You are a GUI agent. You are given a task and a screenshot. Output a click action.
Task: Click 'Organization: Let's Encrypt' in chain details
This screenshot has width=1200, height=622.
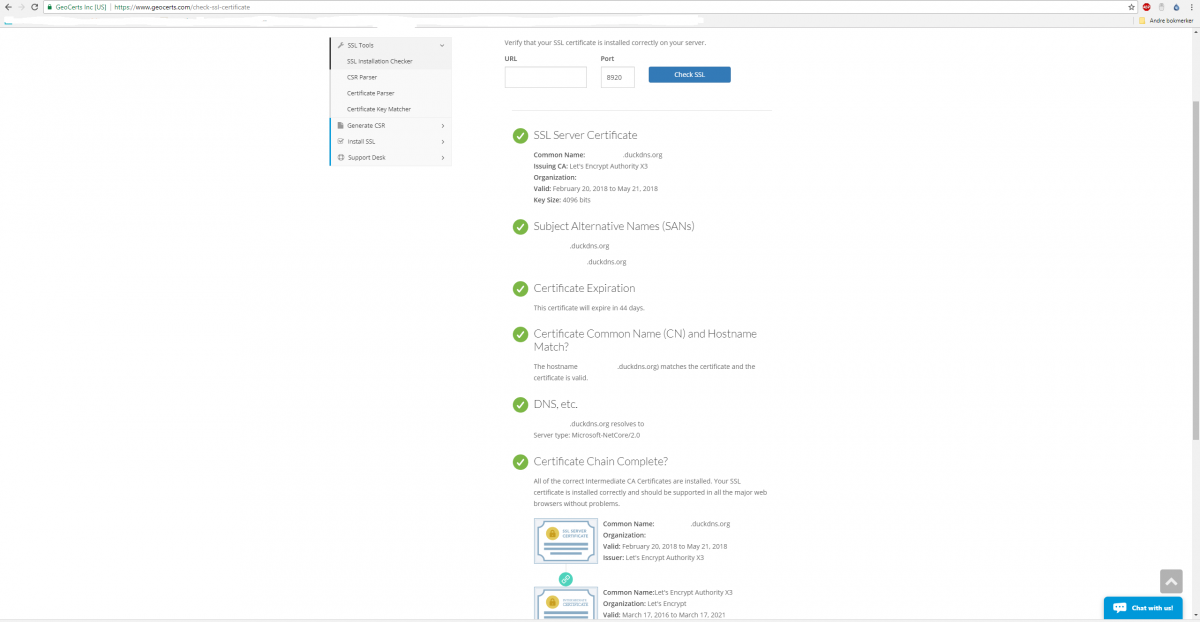(x=645, y=604)
